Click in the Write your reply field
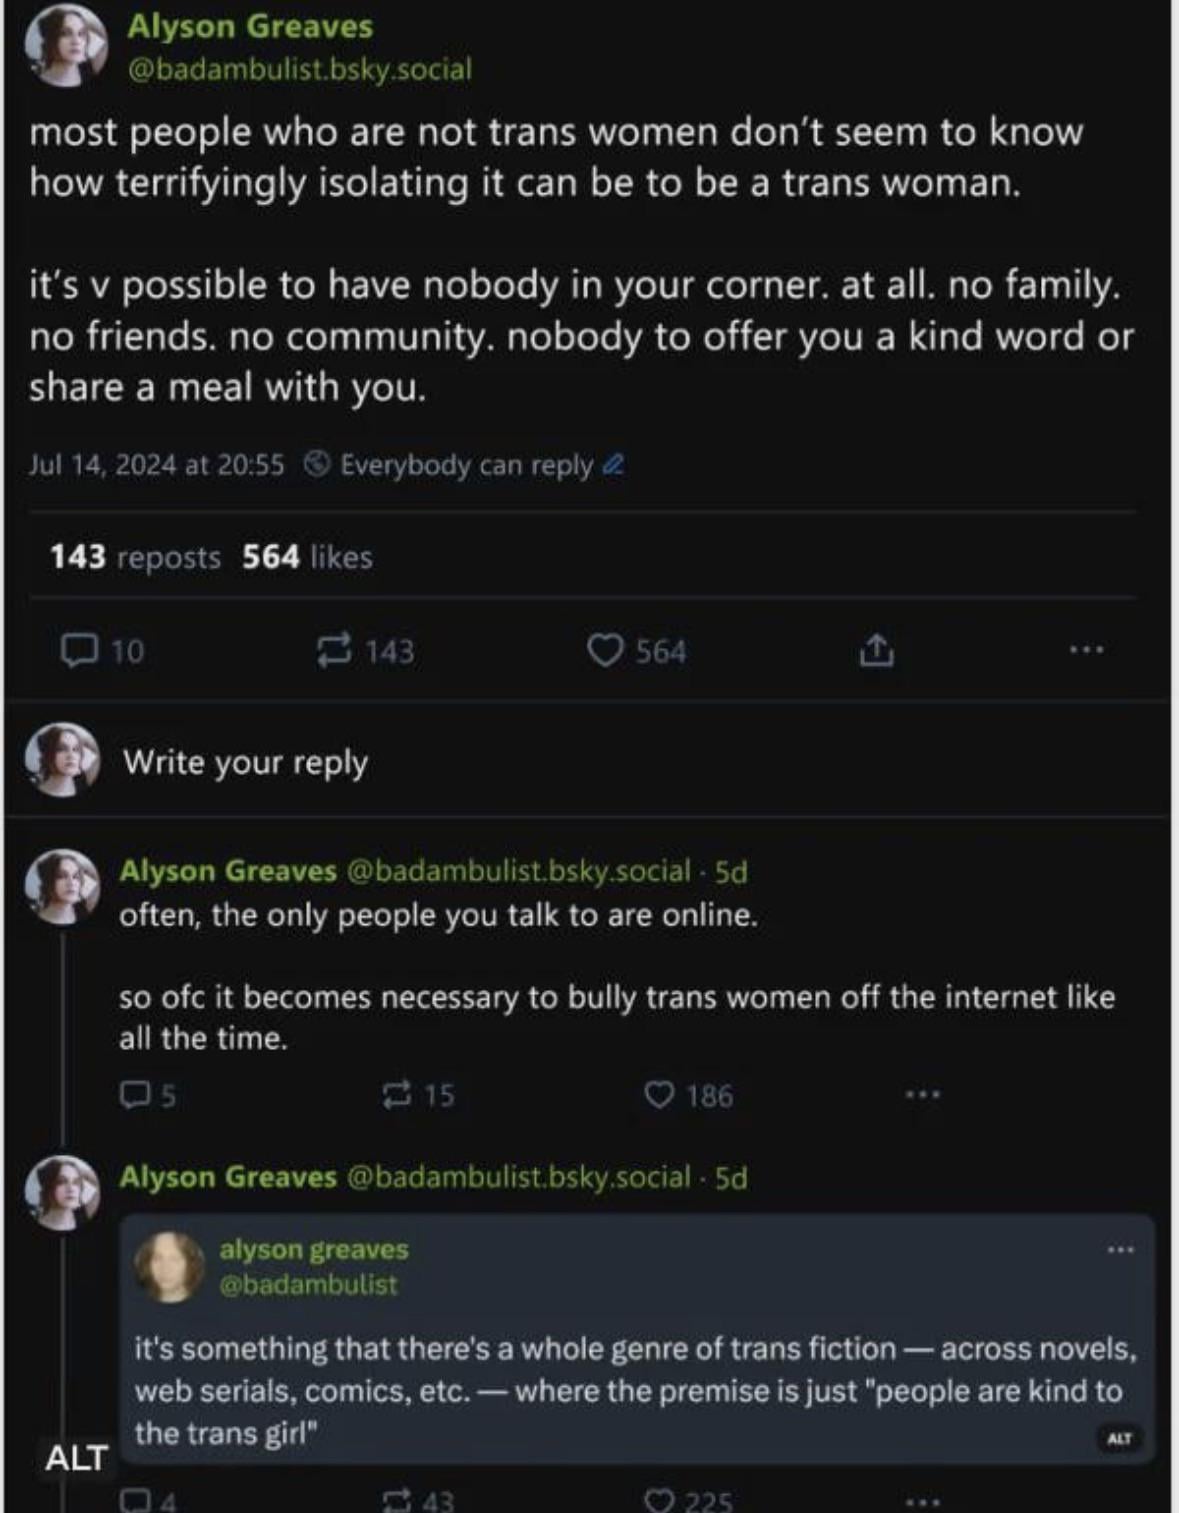Image resolution: width=1179 pixels, height=1513 pixels. coord(245,762)
